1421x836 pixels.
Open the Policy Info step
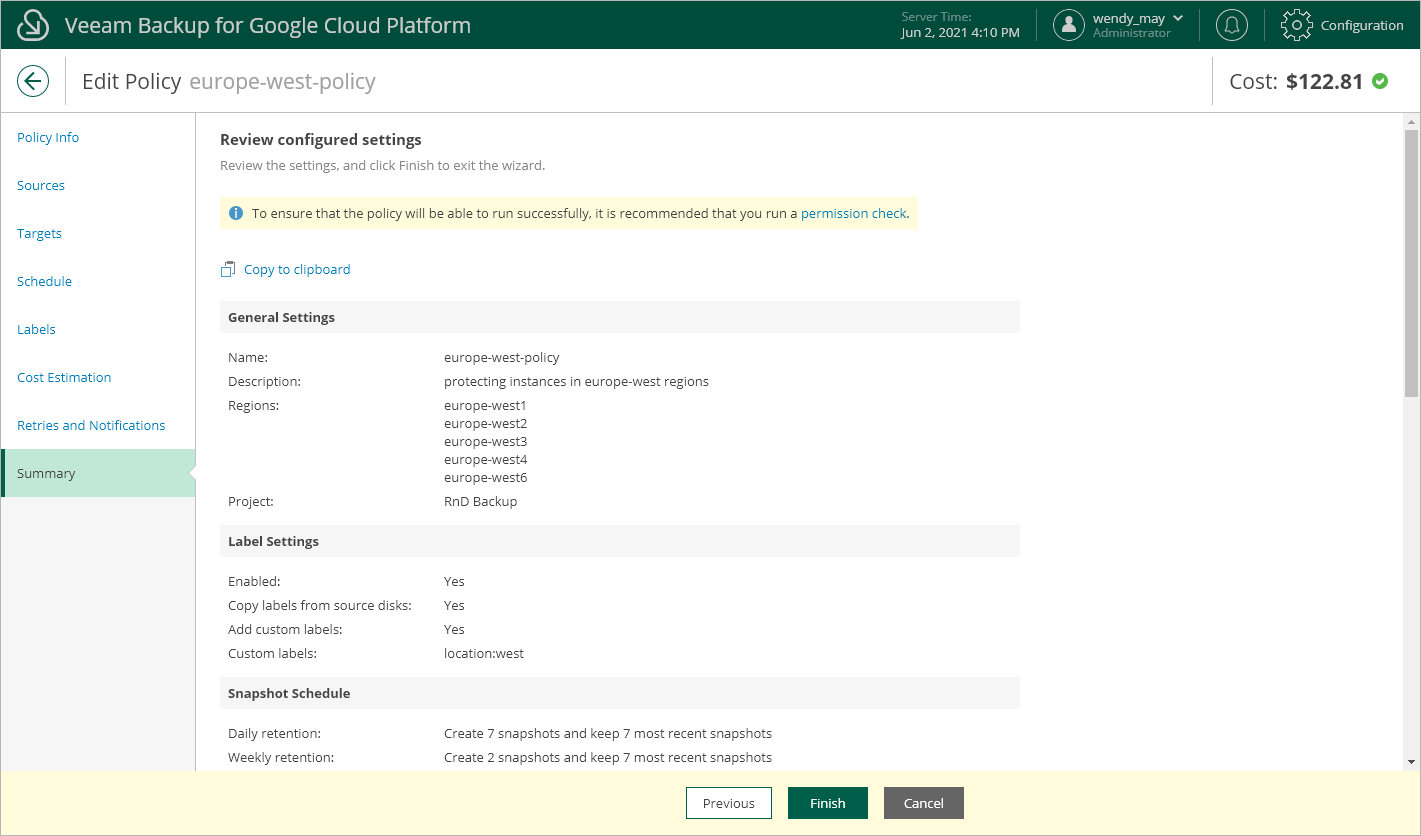coord(48,137)
